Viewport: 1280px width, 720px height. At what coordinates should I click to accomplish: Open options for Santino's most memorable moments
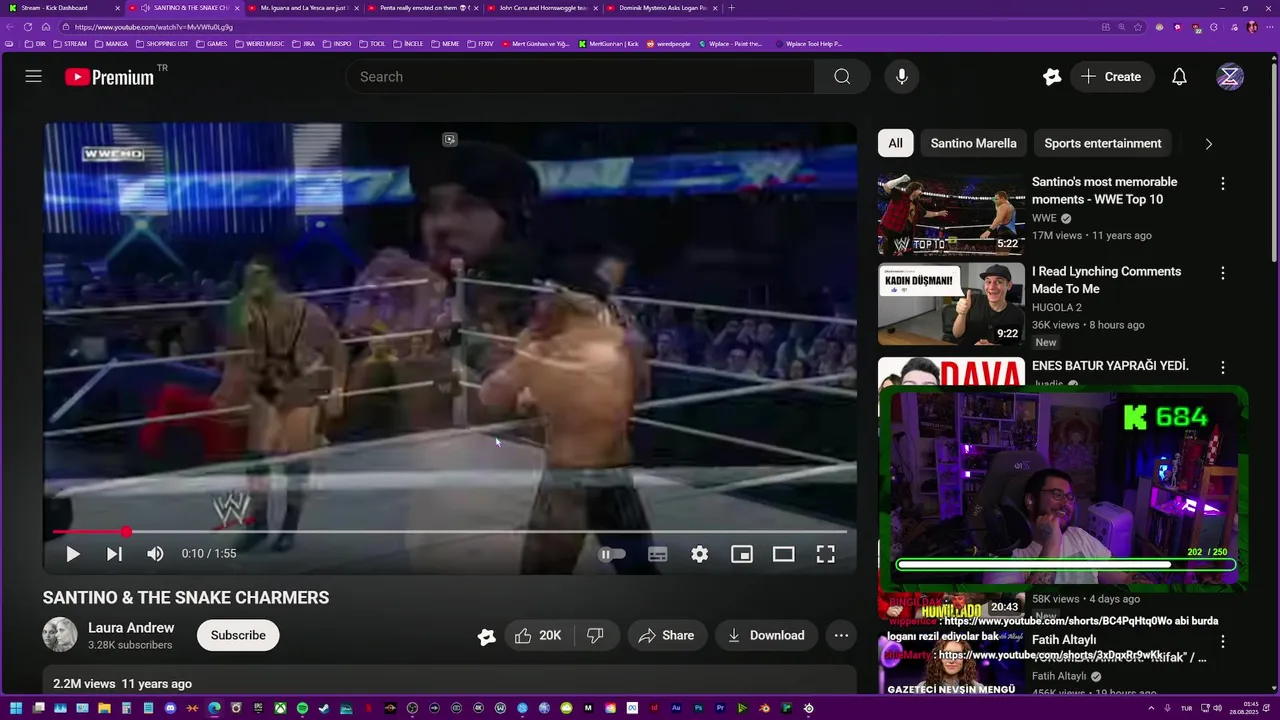[x=1222, y=184]
